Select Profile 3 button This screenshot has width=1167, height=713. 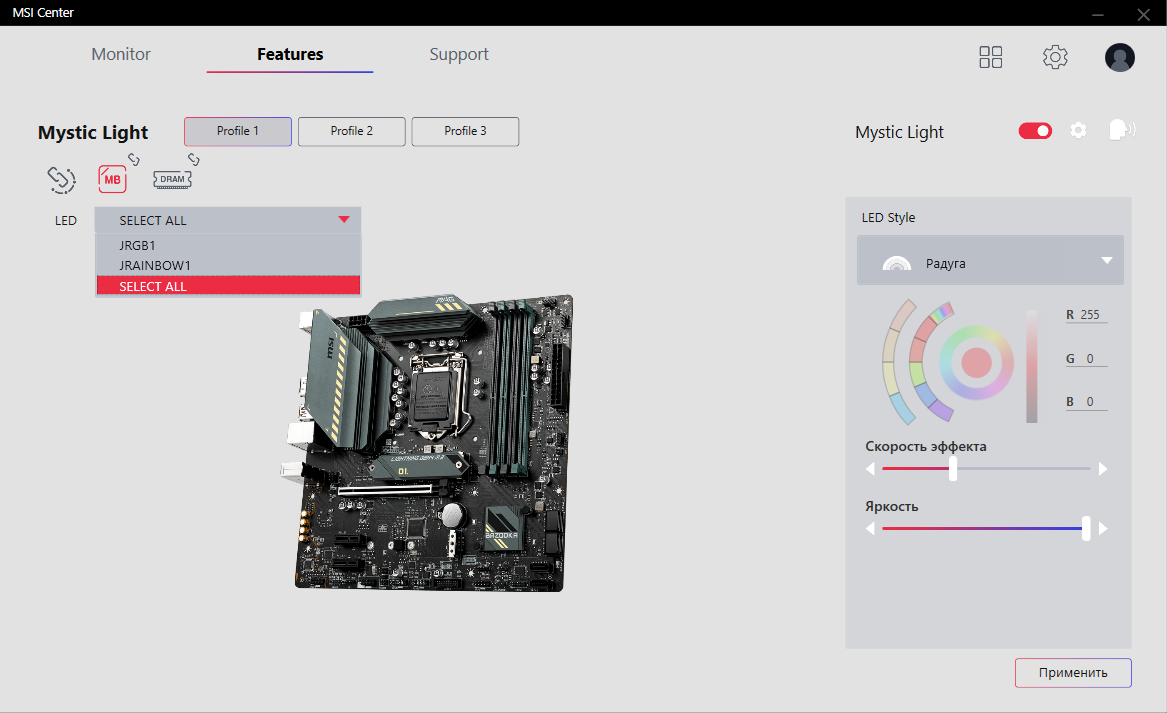pos(465,131)
